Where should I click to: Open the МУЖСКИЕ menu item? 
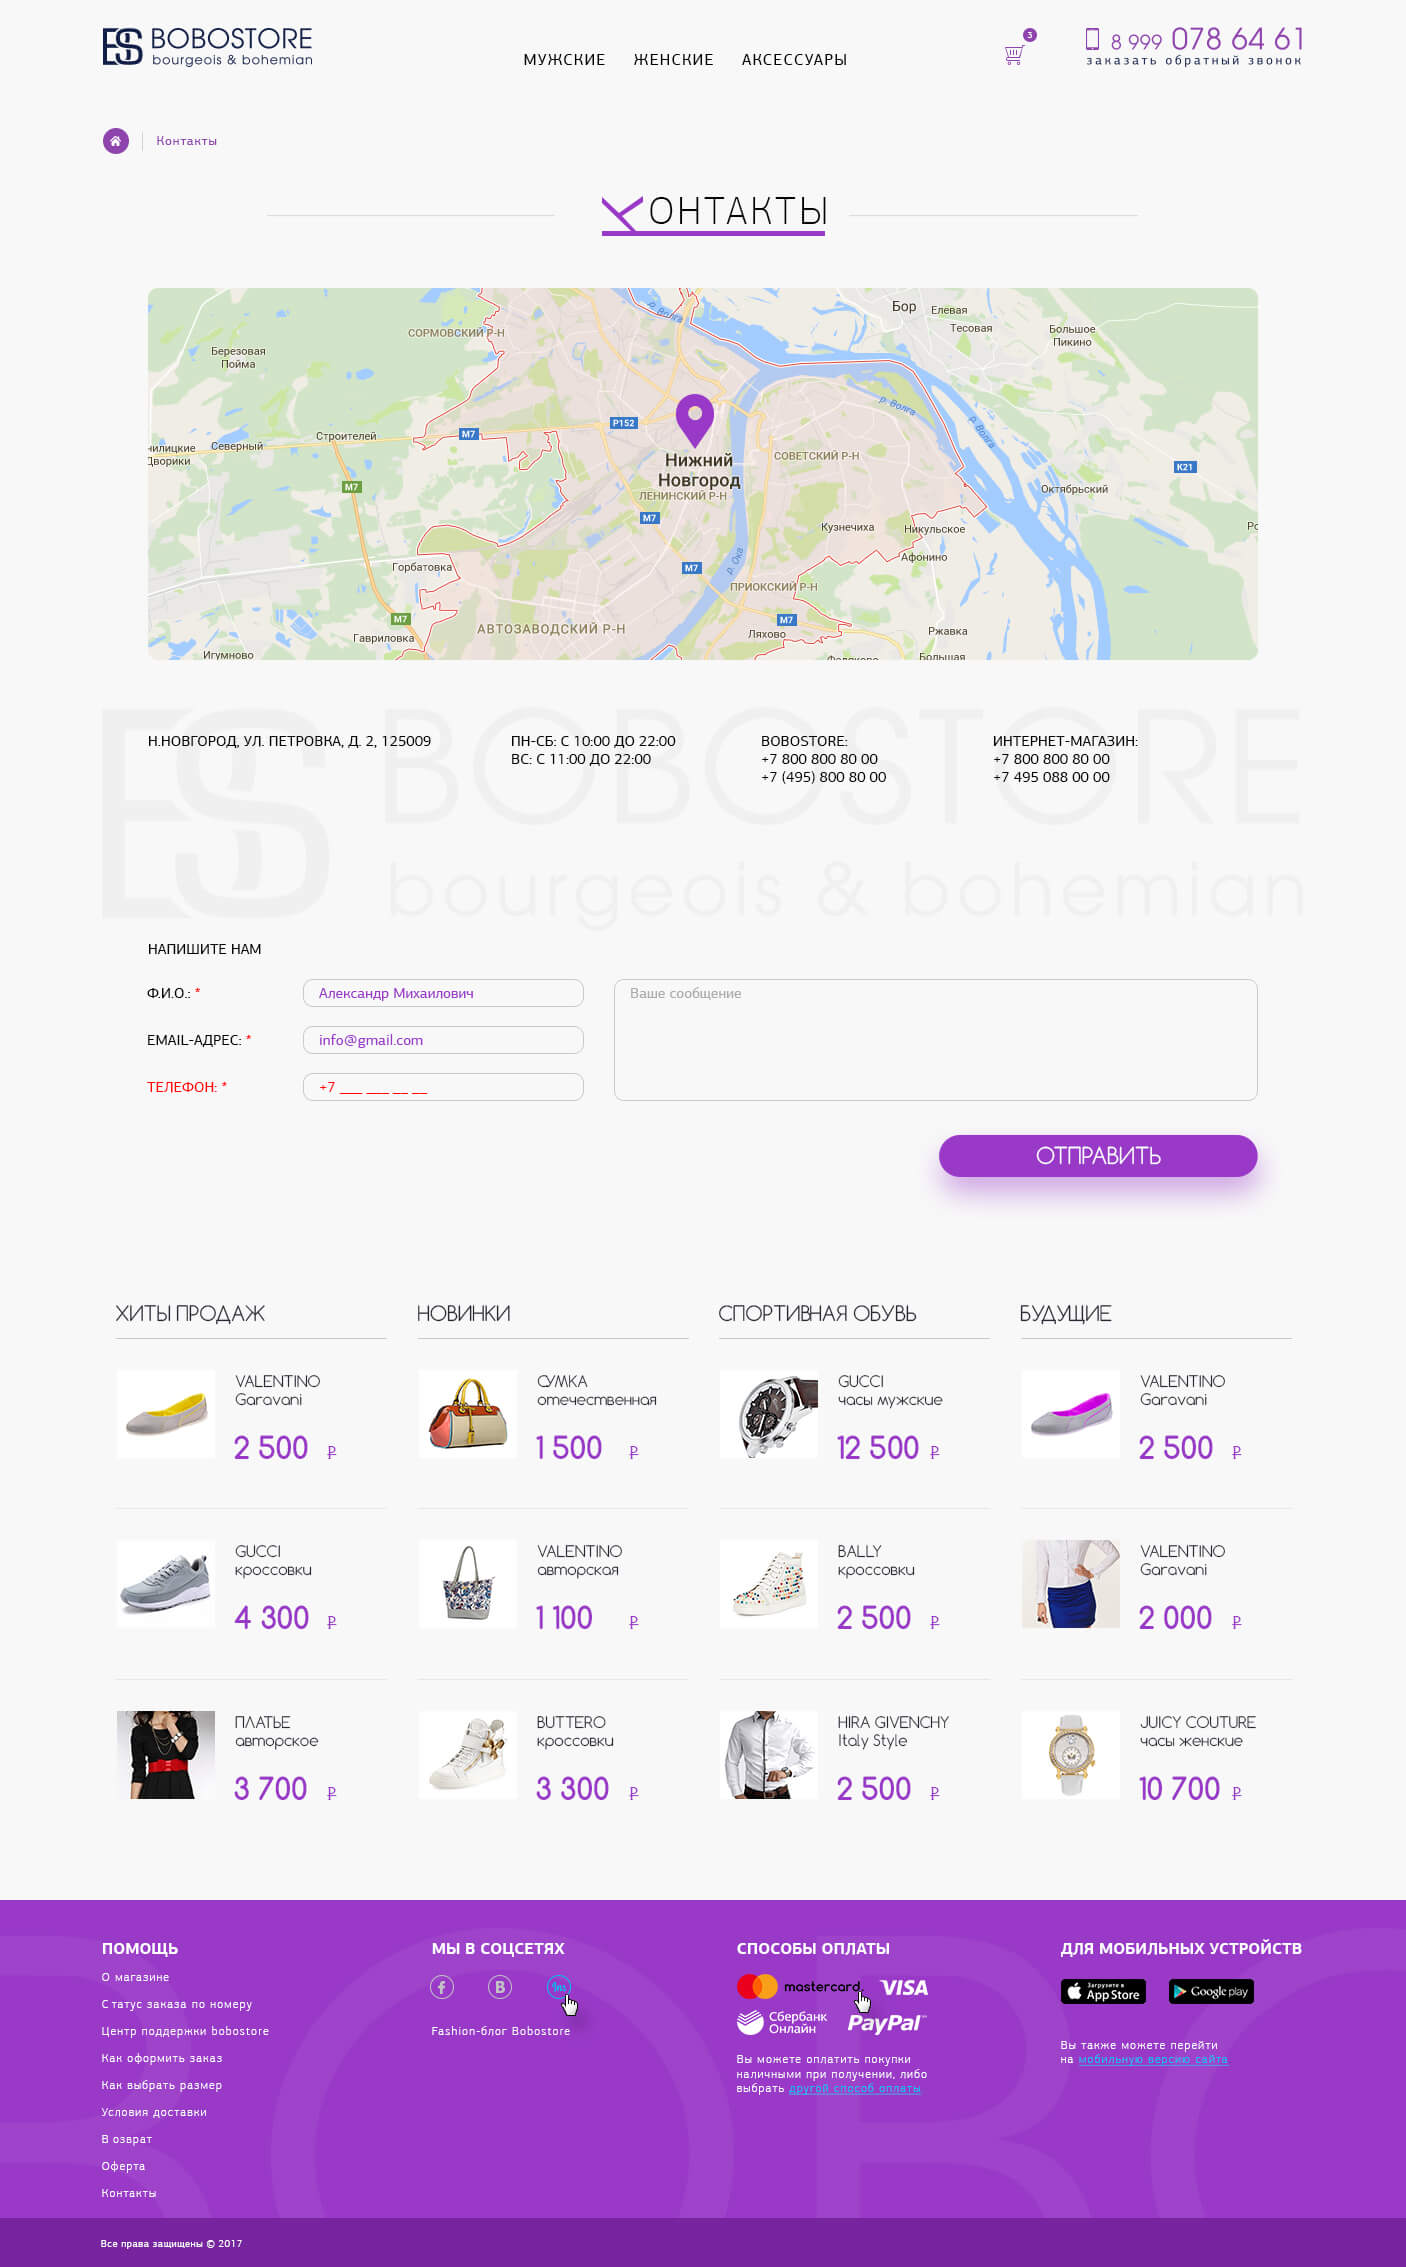point(564,60)
